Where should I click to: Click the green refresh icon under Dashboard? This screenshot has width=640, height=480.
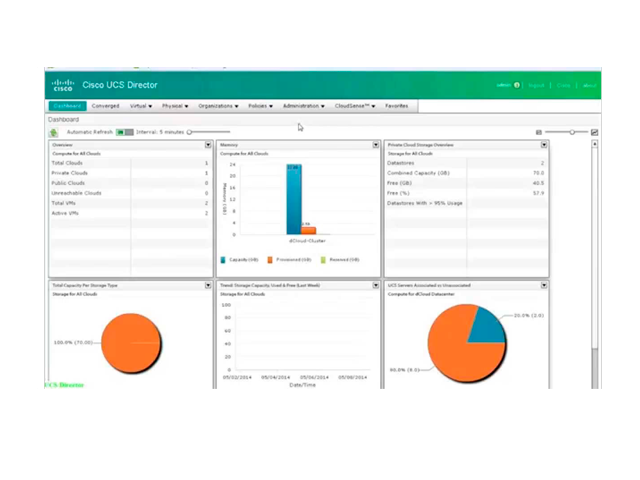(x=53, y=132)
